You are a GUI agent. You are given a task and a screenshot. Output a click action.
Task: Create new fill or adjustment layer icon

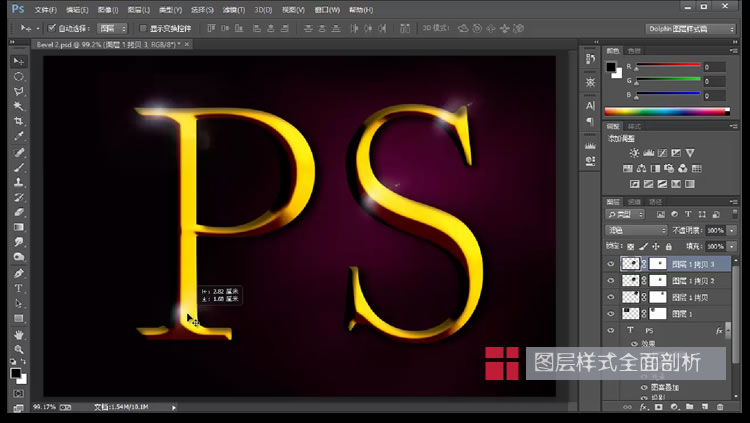click(x=674, y=407)
